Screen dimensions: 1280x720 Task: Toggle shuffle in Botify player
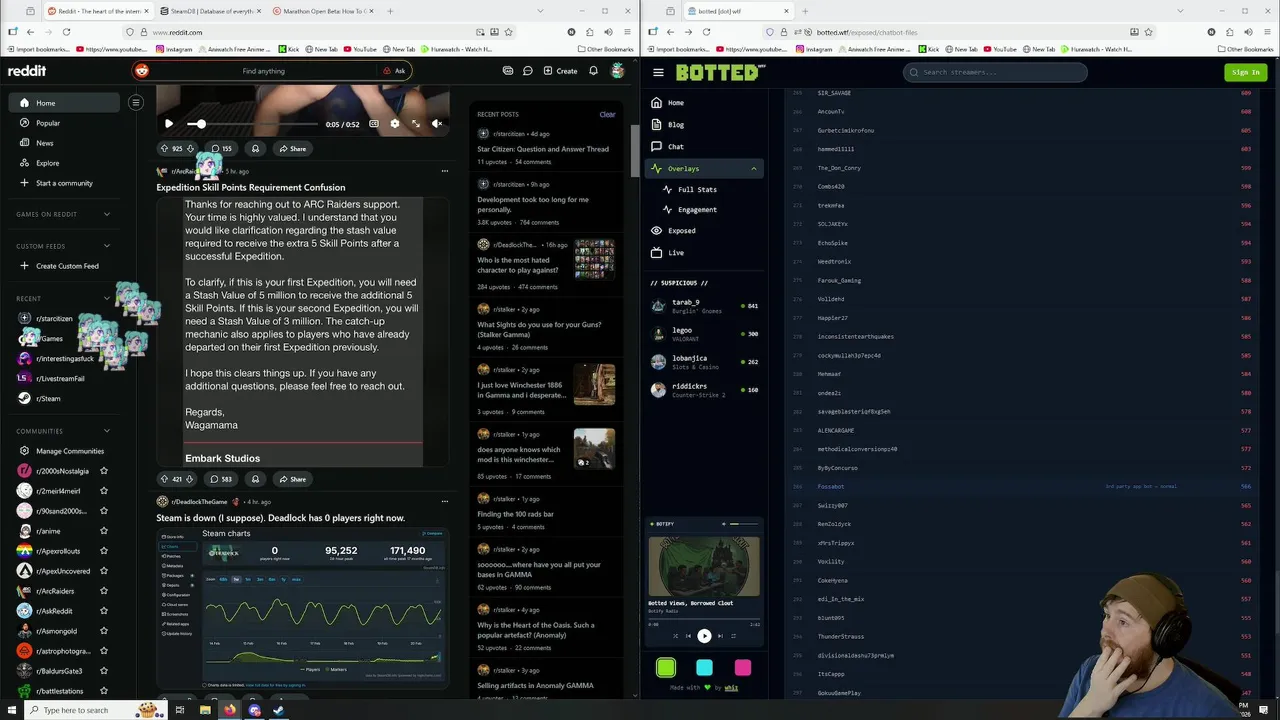tap(675, 636)
